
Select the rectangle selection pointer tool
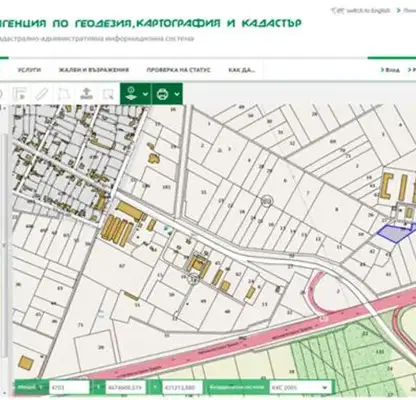coord(108,94)
